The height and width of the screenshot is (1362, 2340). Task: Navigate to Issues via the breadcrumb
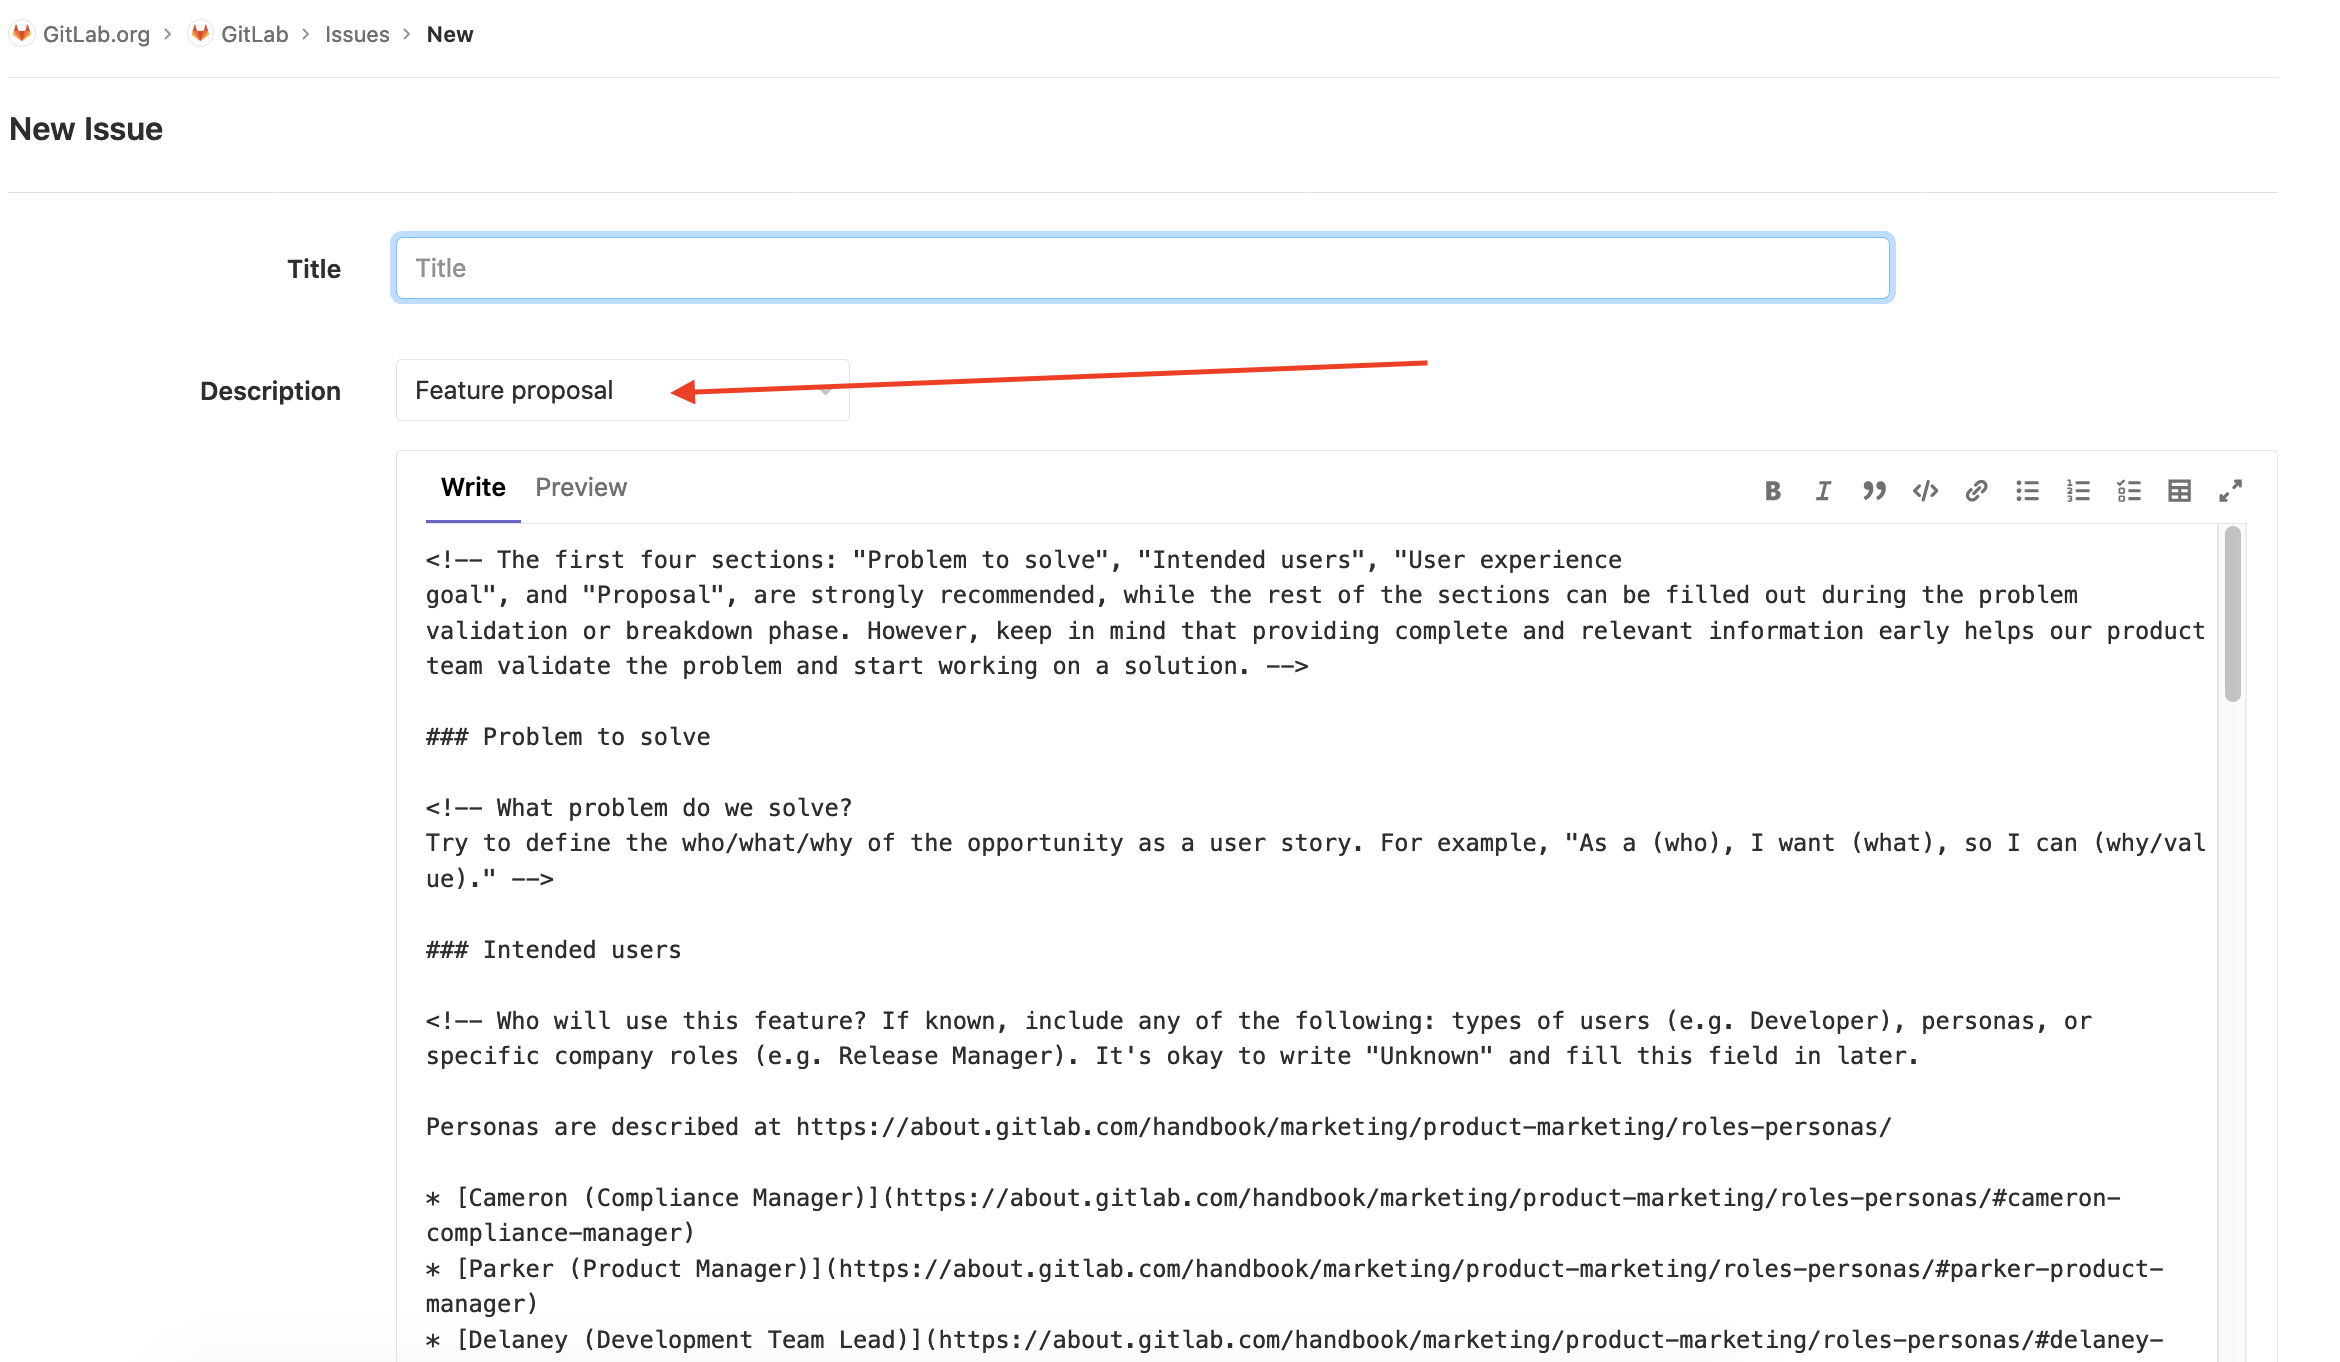(x=356, y=33)
